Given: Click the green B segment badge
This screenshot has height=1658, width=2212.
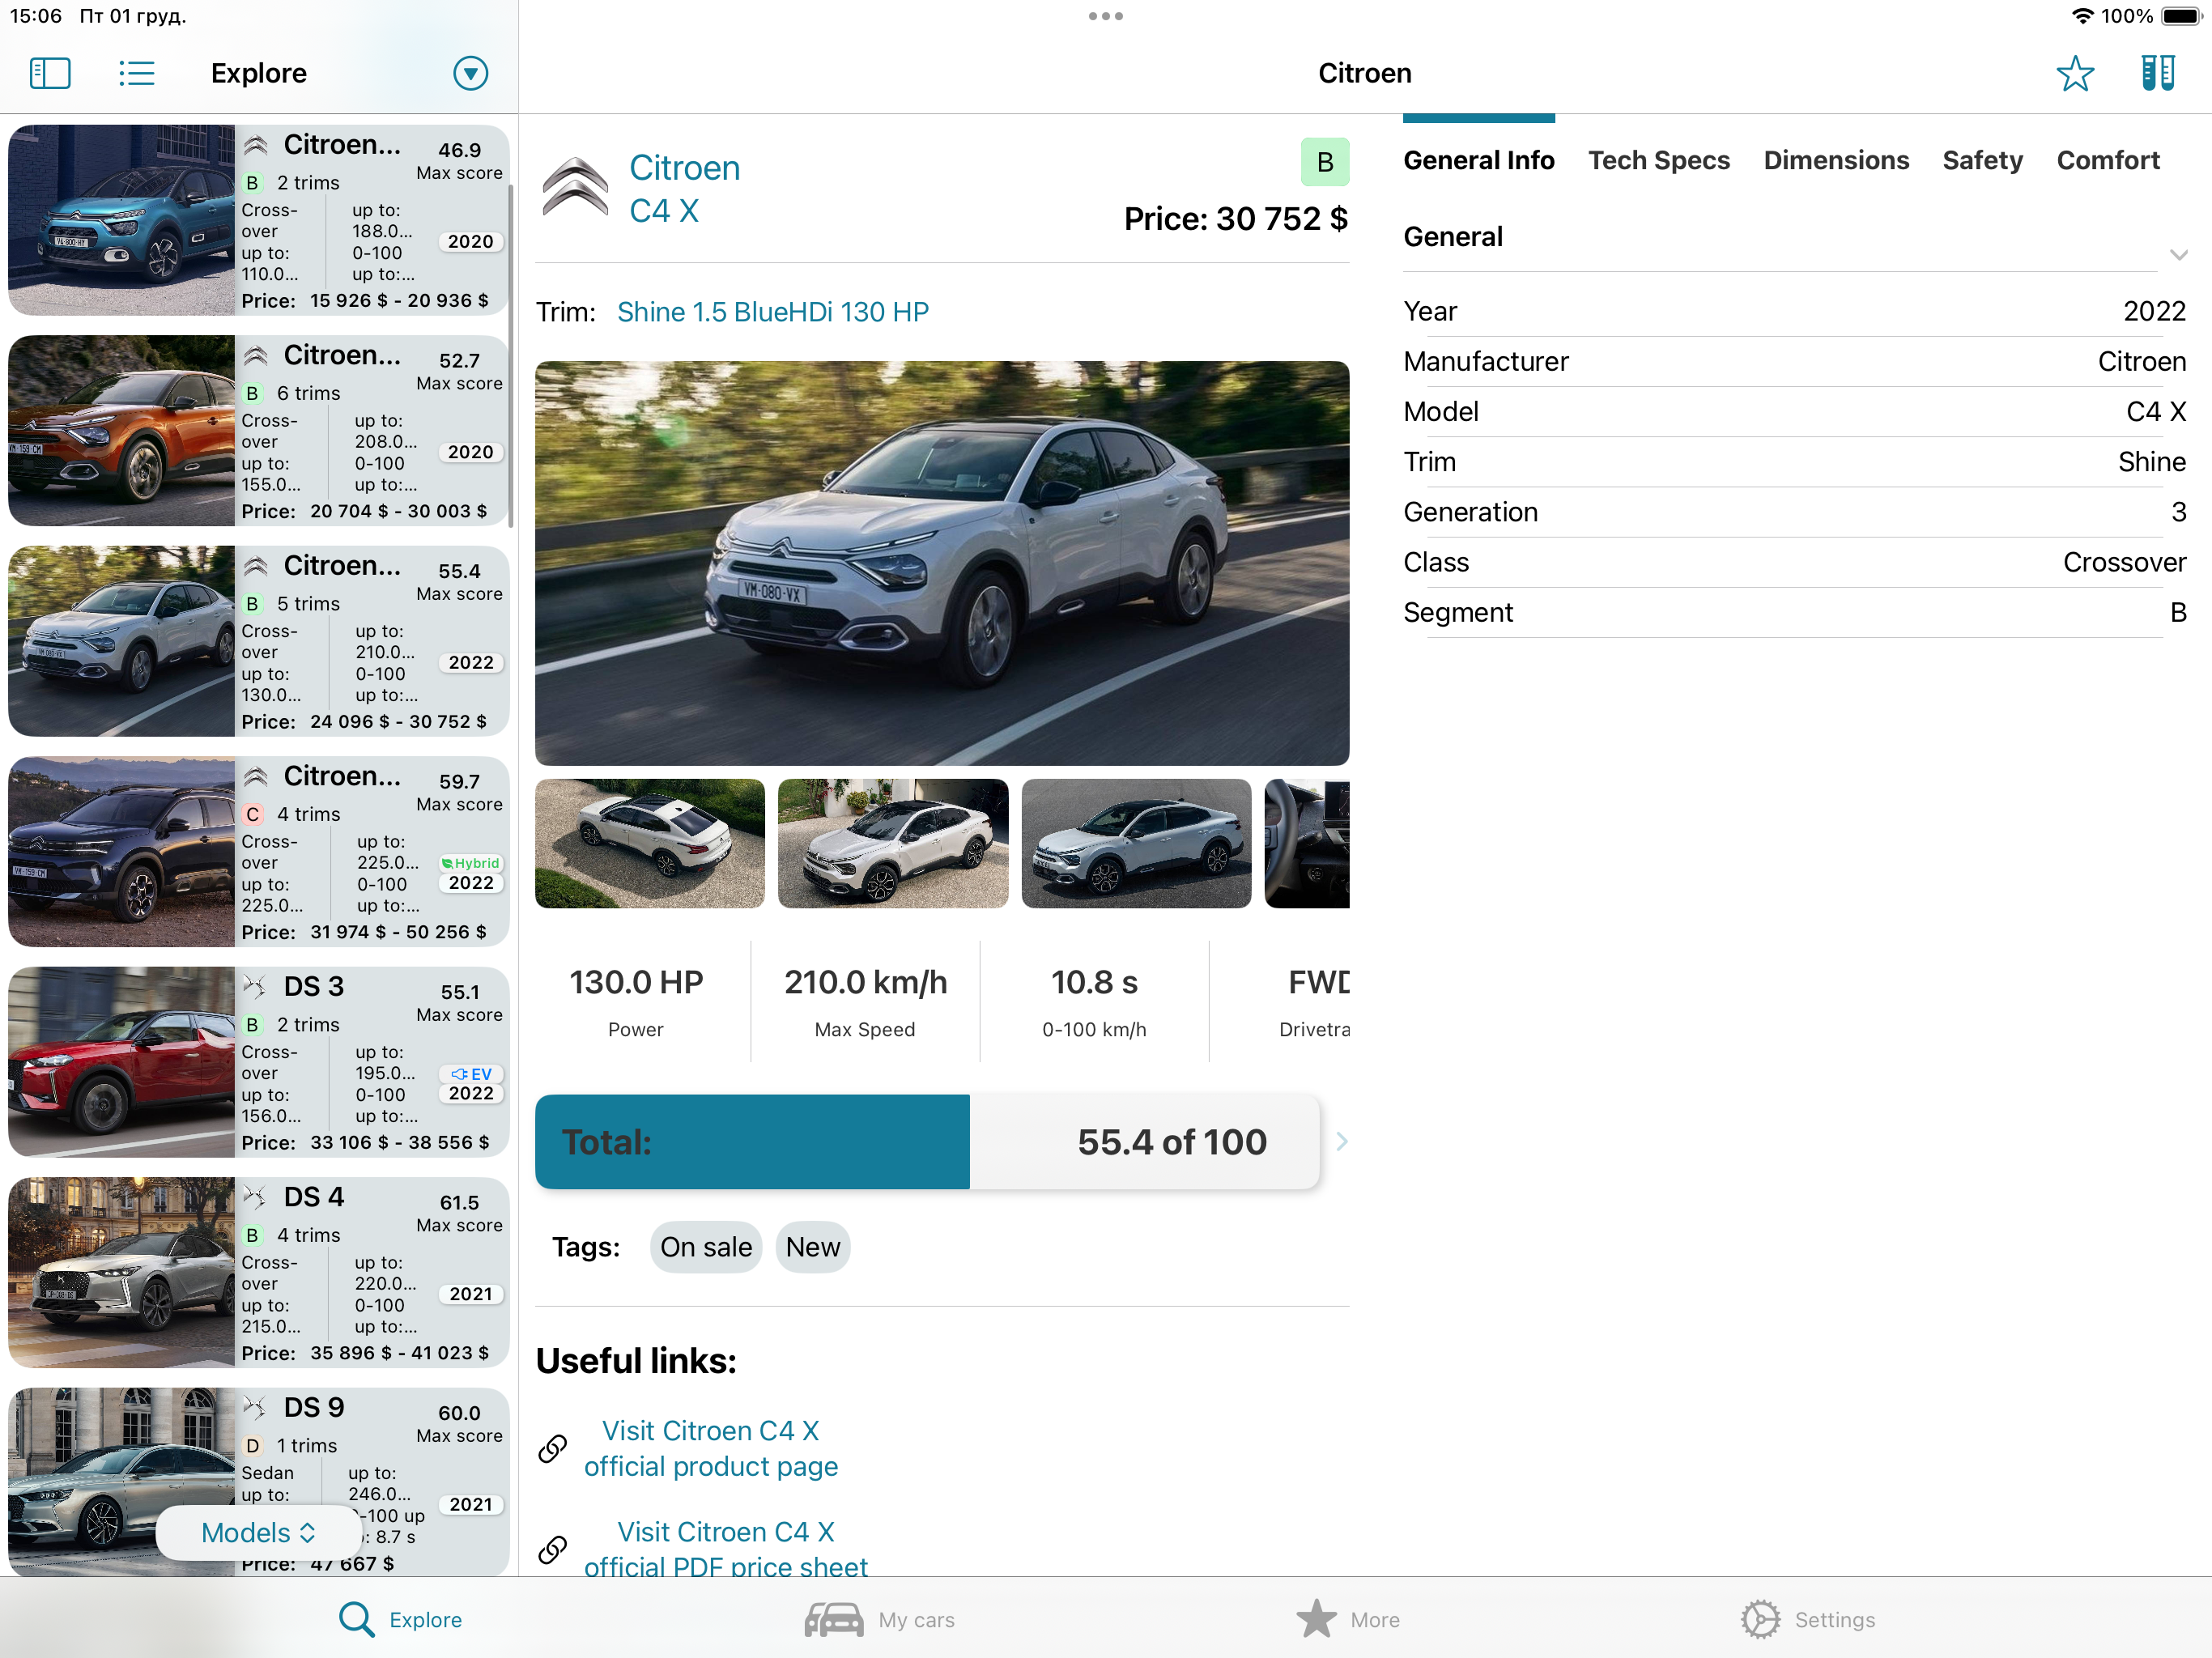Looking at the screenshot, I should coord(1324,162).
